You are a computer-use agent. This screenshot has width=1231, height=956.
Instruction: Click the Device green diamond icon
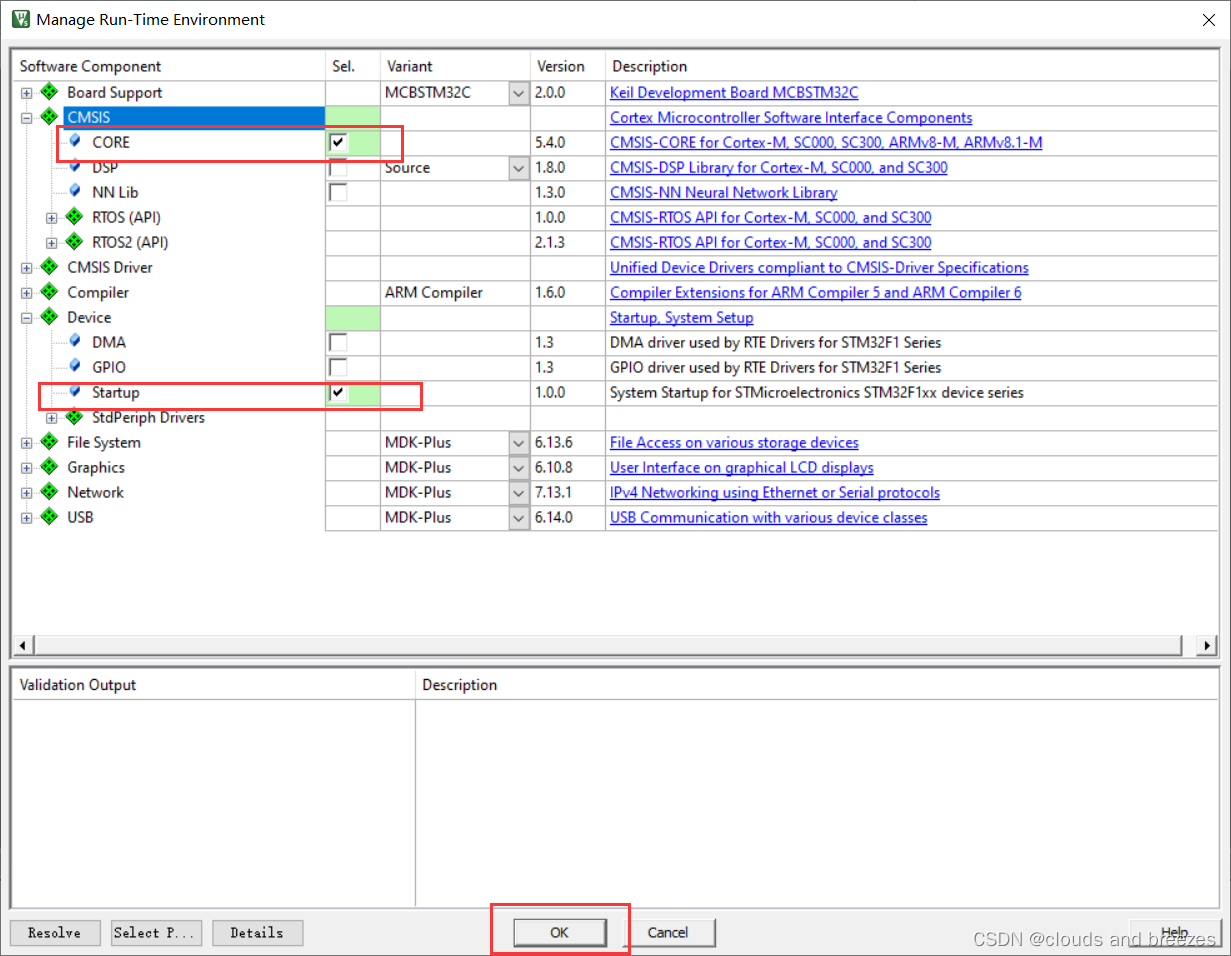49,317
